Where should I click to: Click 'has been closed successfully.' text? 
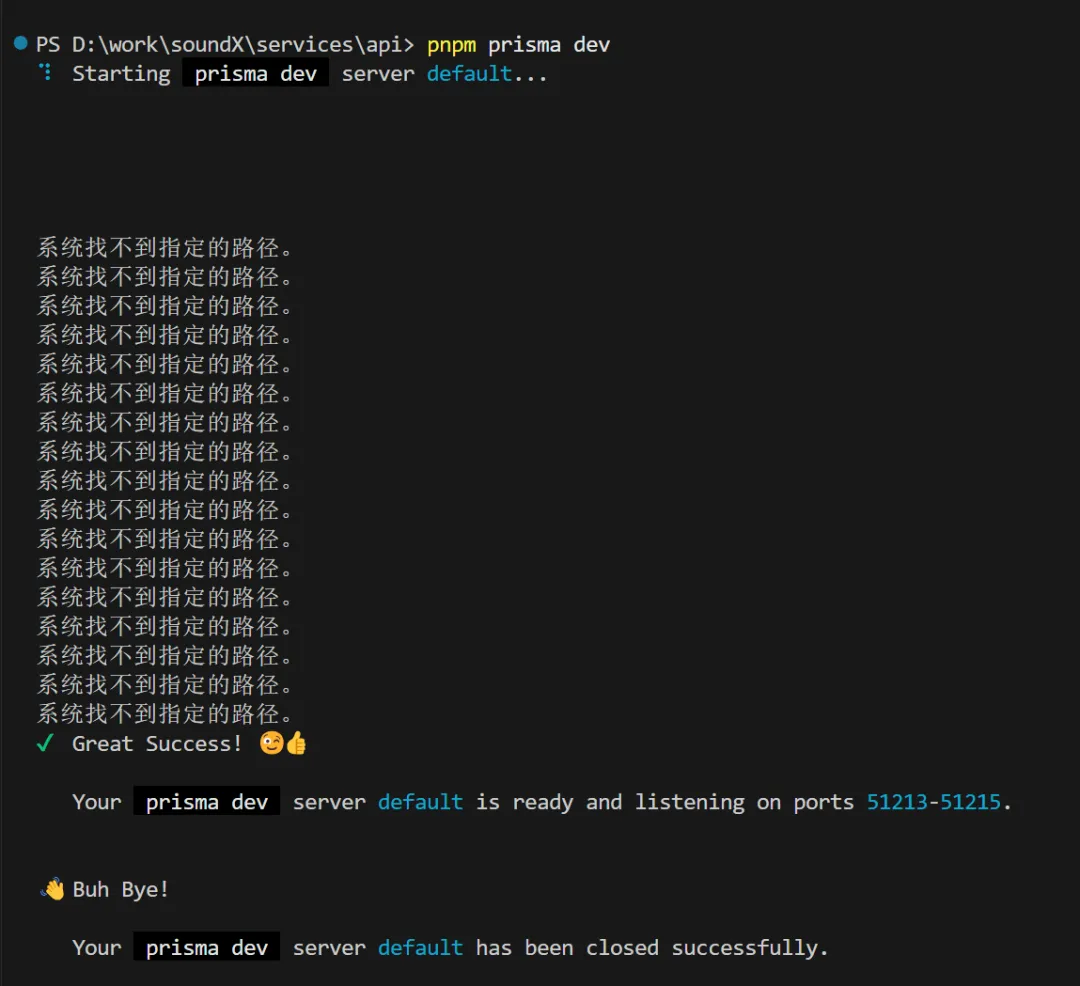tap(652, 948)
